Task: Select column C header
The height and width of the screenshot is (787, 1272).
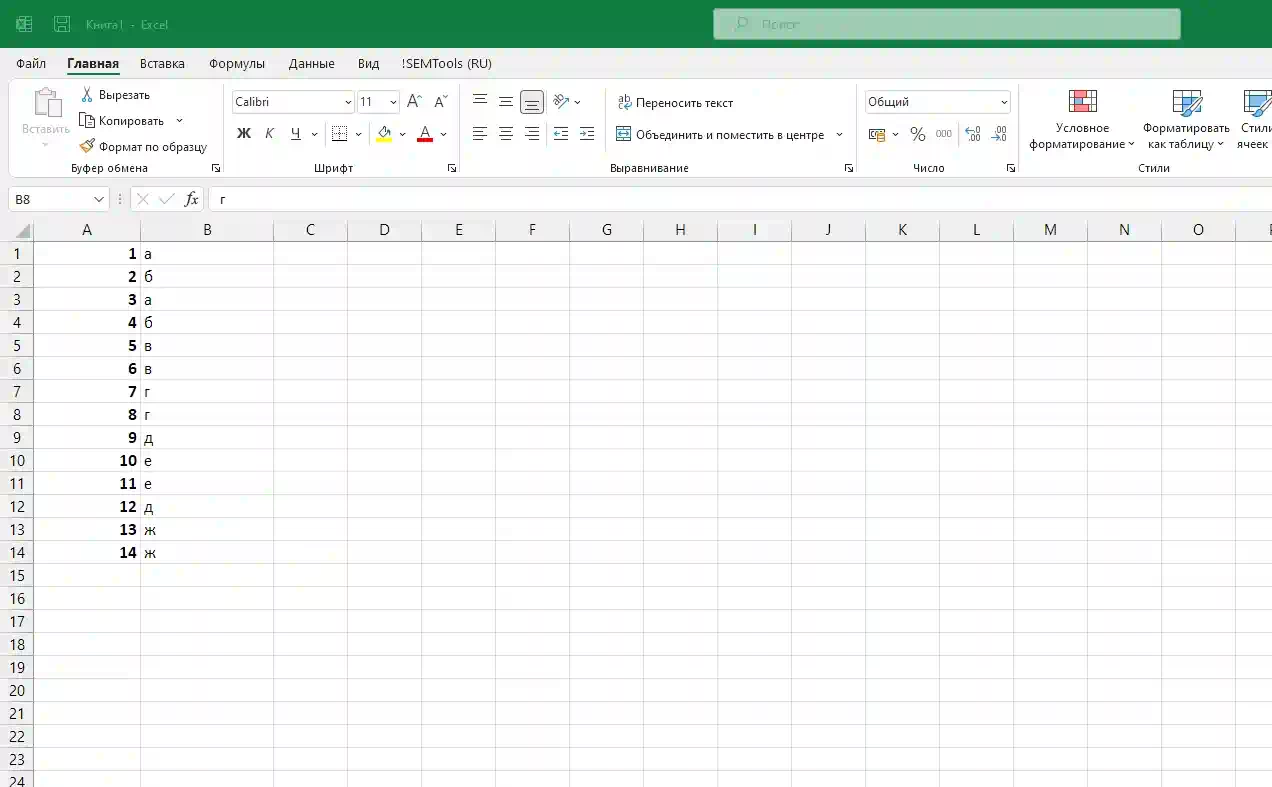Action: click(310, 230)
